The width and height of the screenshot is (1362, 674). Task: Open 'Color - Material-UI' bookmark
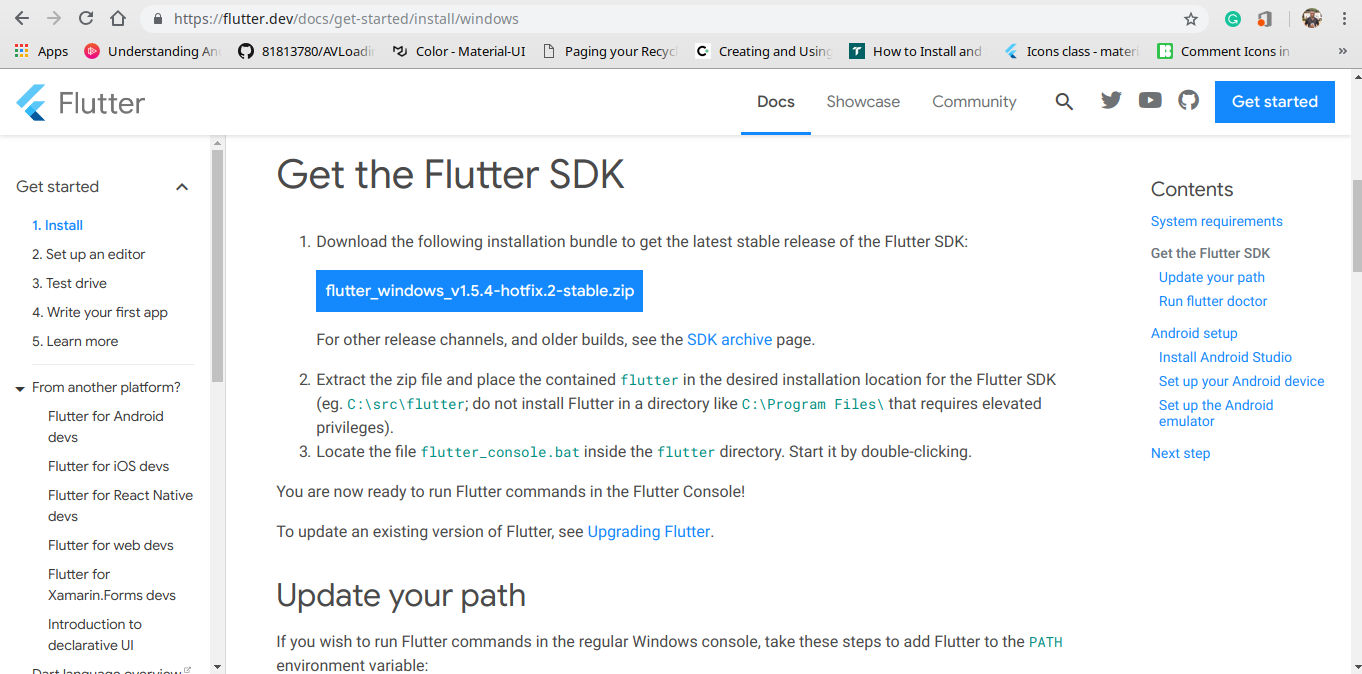click(x=459, y=51)
